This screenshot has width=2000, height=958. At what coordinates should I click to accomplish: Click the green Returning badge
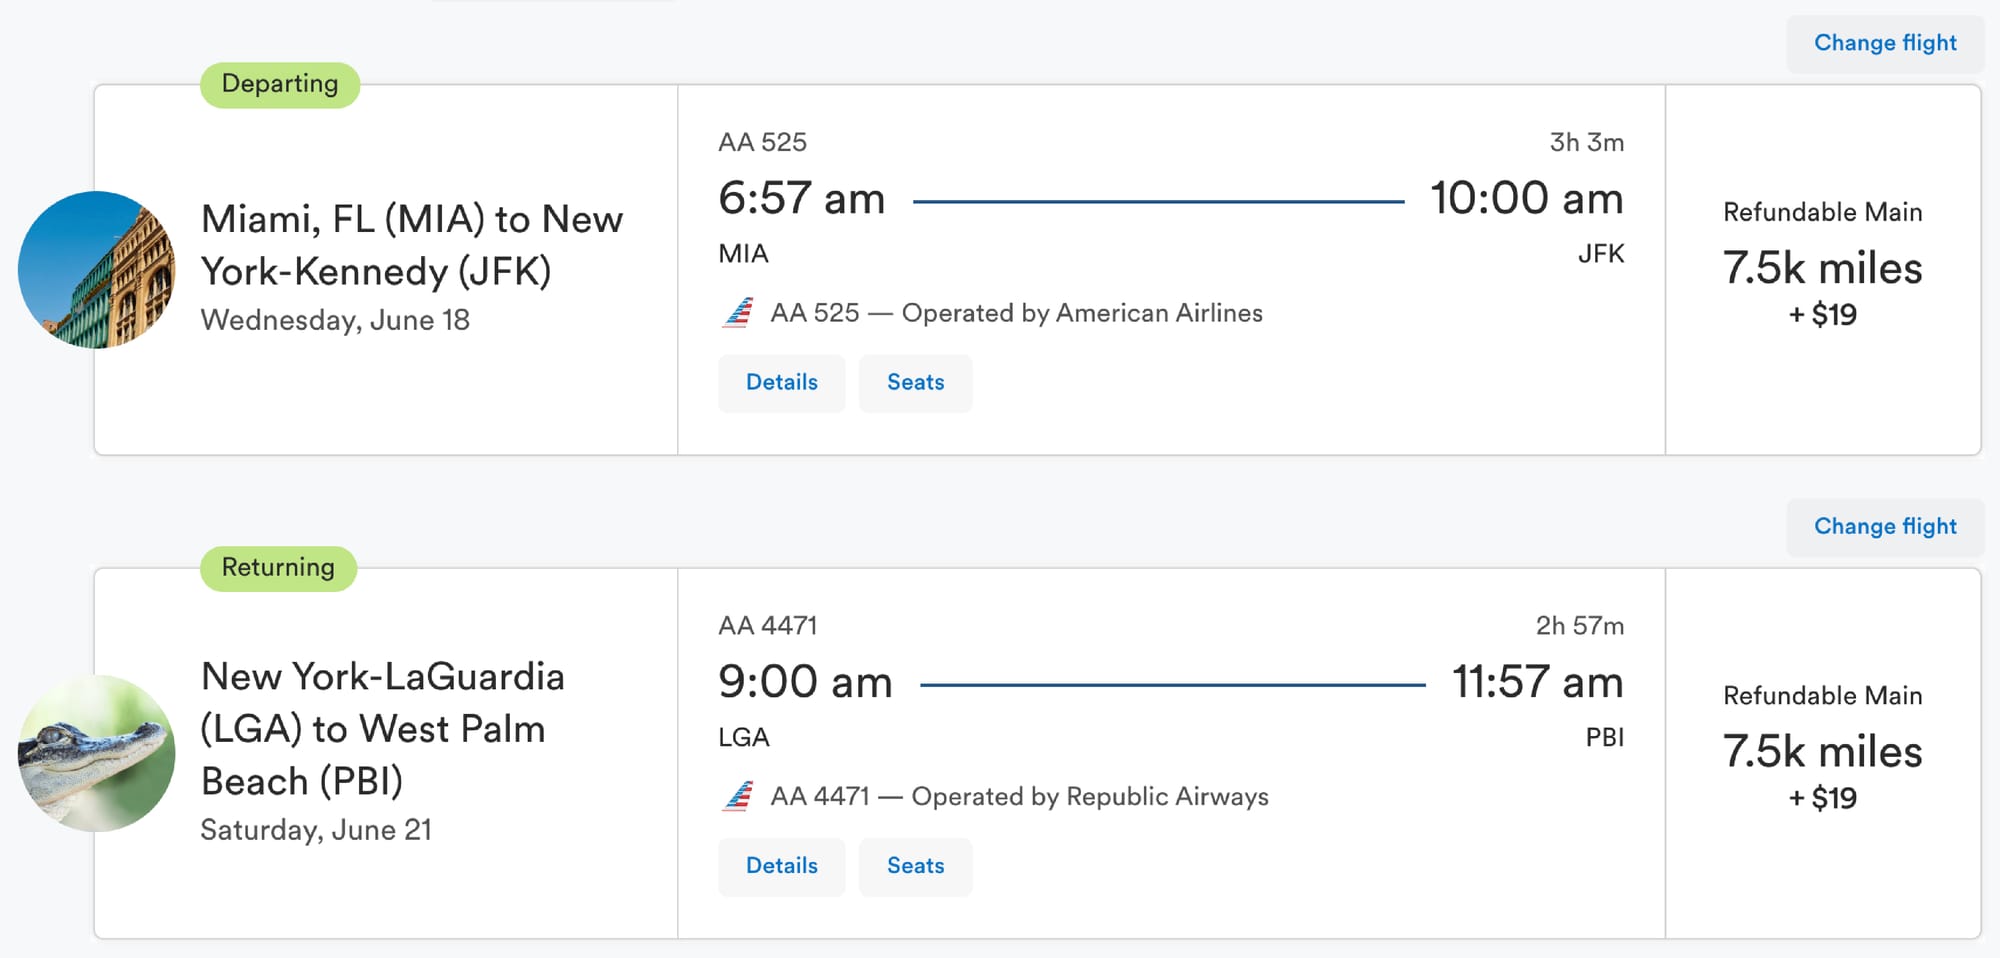click(x=278, y=568)
